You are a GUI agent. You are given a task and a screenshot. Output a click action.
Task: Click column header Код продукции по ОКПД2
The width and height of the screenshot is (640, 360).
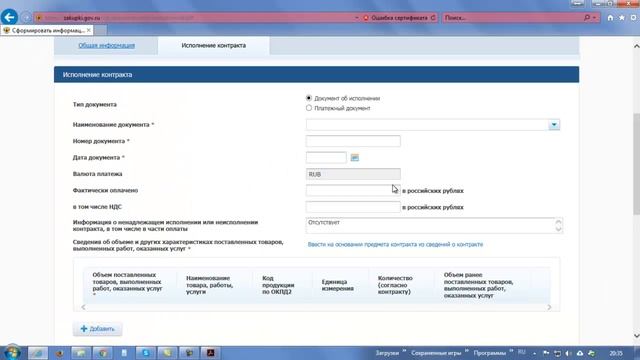tap(278, 285)
